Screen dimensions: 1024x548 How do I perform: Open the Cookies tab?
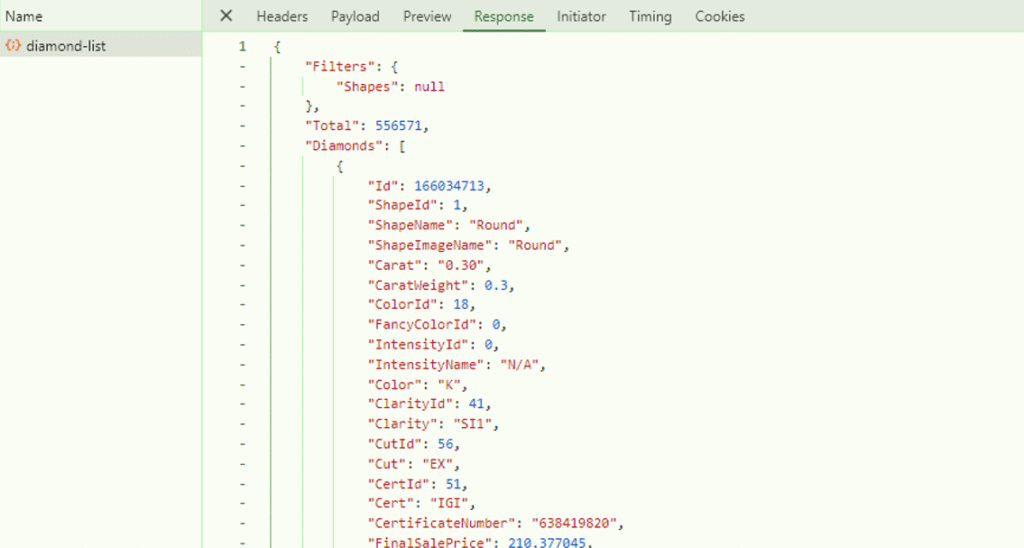click(x=720, y=16)
